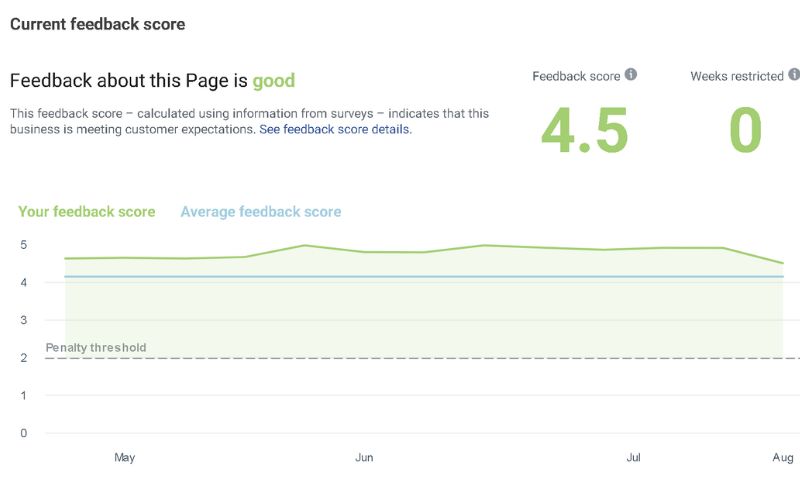Click the Feedback score info icon
The image size is (800, 500).
(x=631, y=74)
